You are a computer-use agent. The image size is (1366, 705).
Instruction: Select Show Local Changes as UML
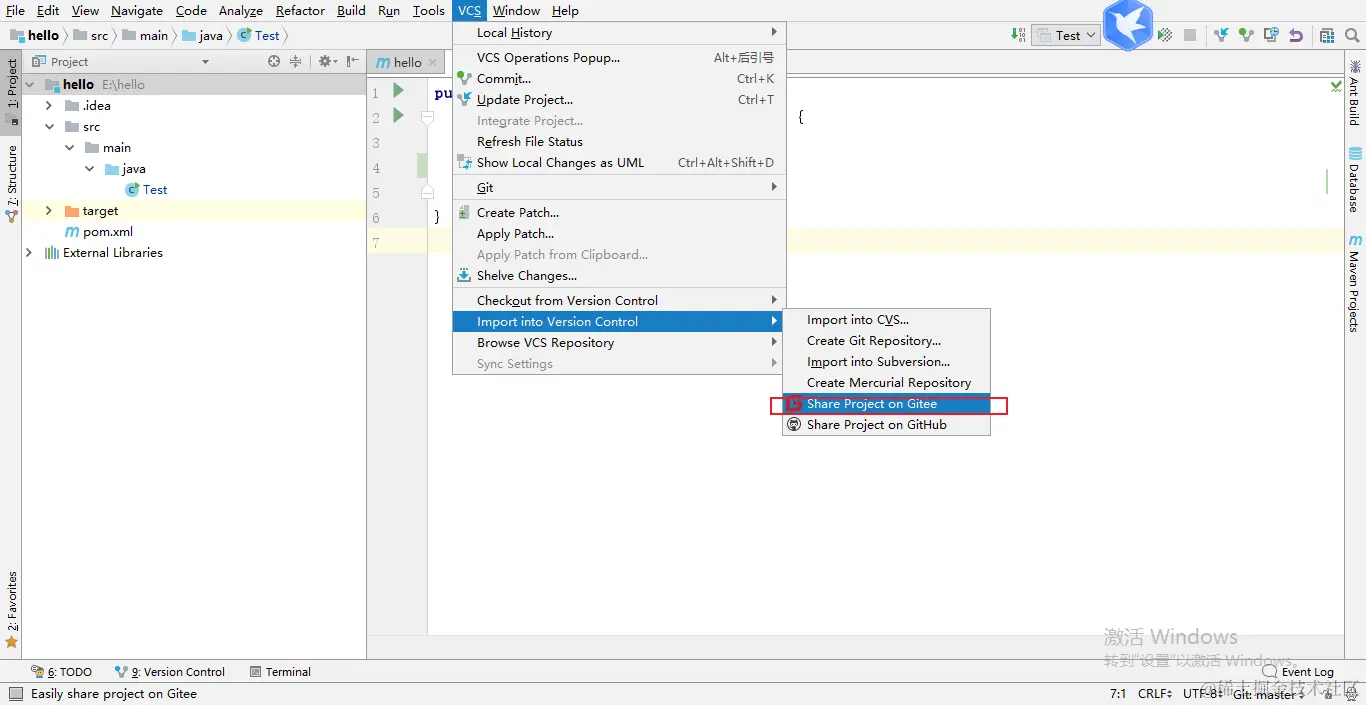[x=619, y=163]
